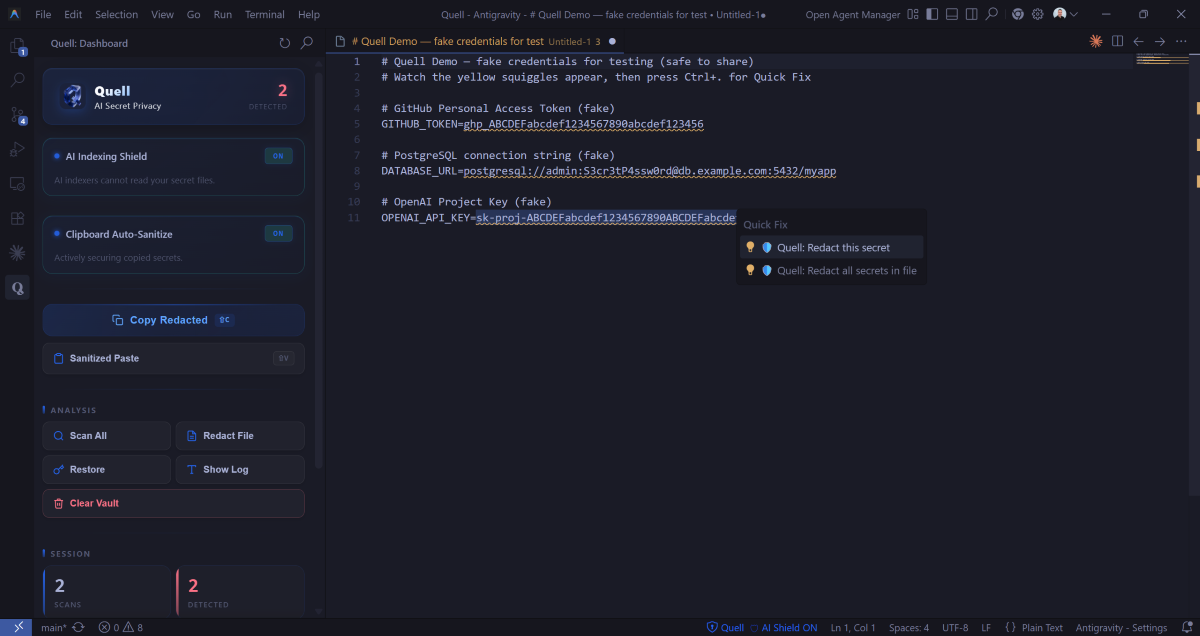This screenshot has width=1200, height=636.
Task: Select the Untitled-1 Quell Demo editor tab
Action: (x=476, y=41)
